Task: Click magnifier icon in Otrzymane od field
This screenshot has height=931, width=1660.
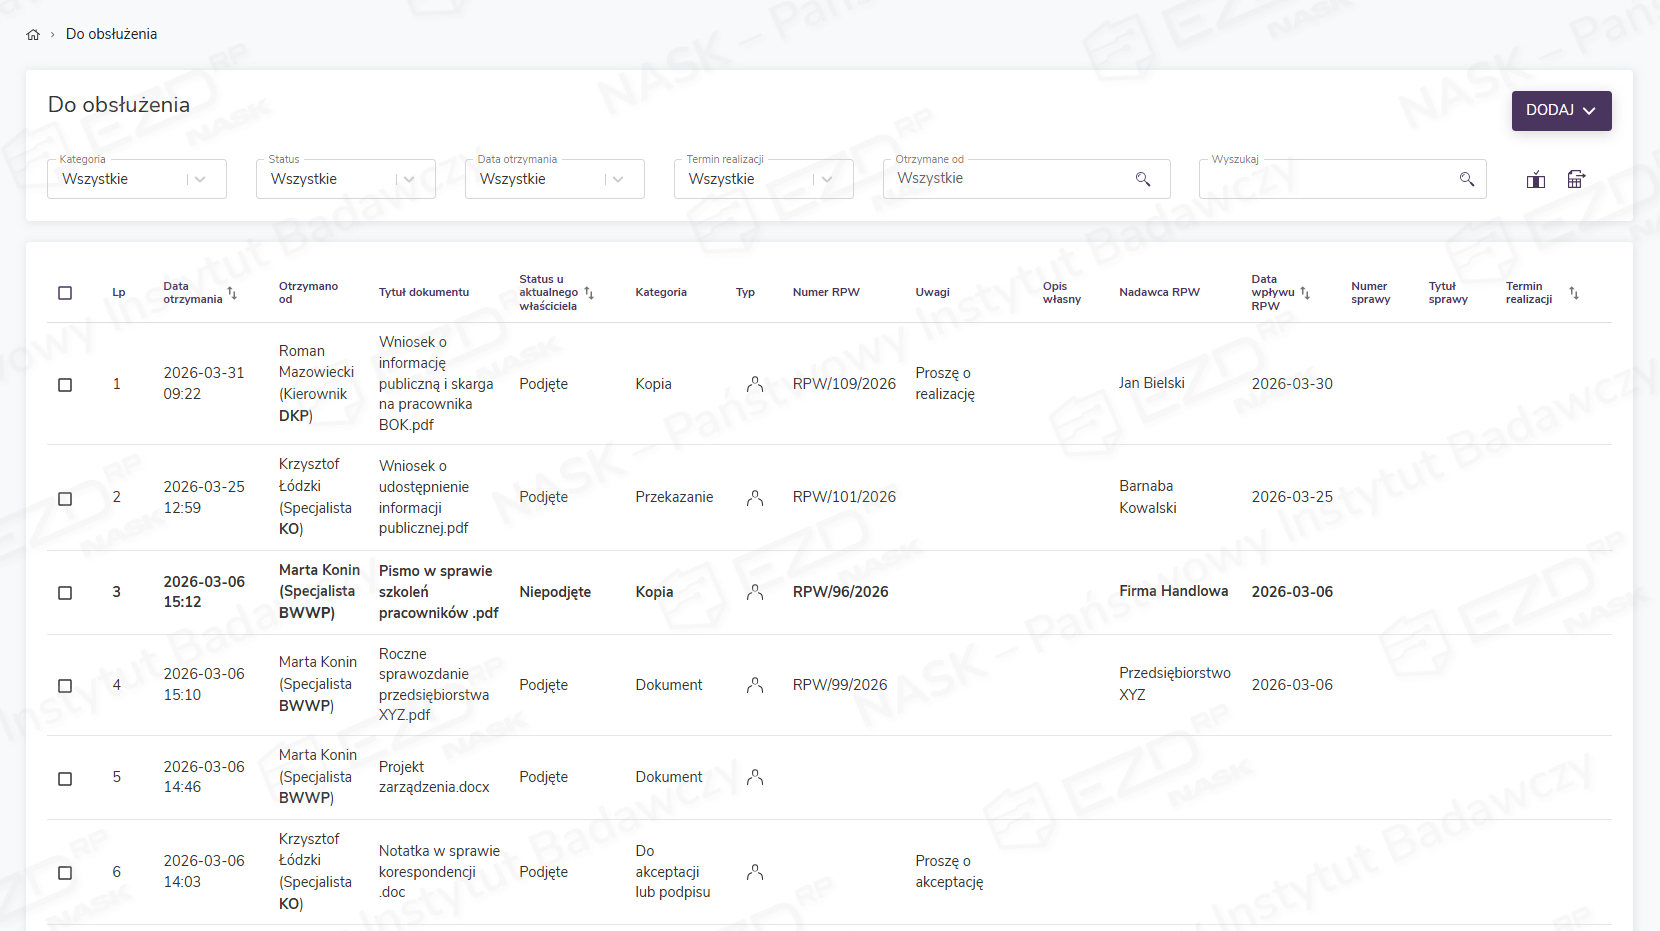Action: pyautogui.click(x=1142, y=179)
